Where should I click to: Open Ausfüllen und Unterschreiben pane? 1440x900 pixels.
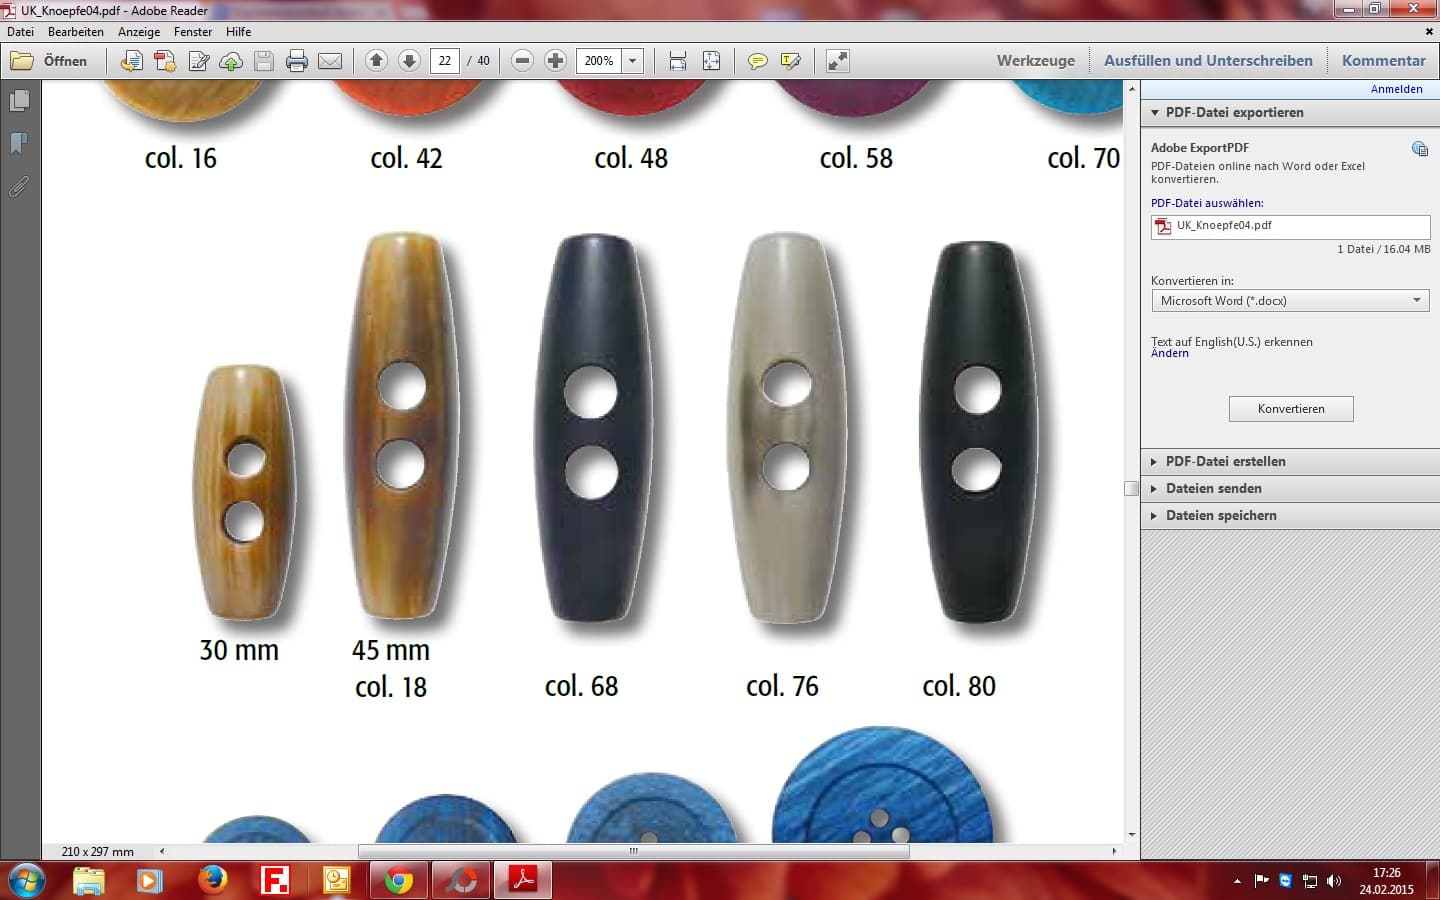1208,61
